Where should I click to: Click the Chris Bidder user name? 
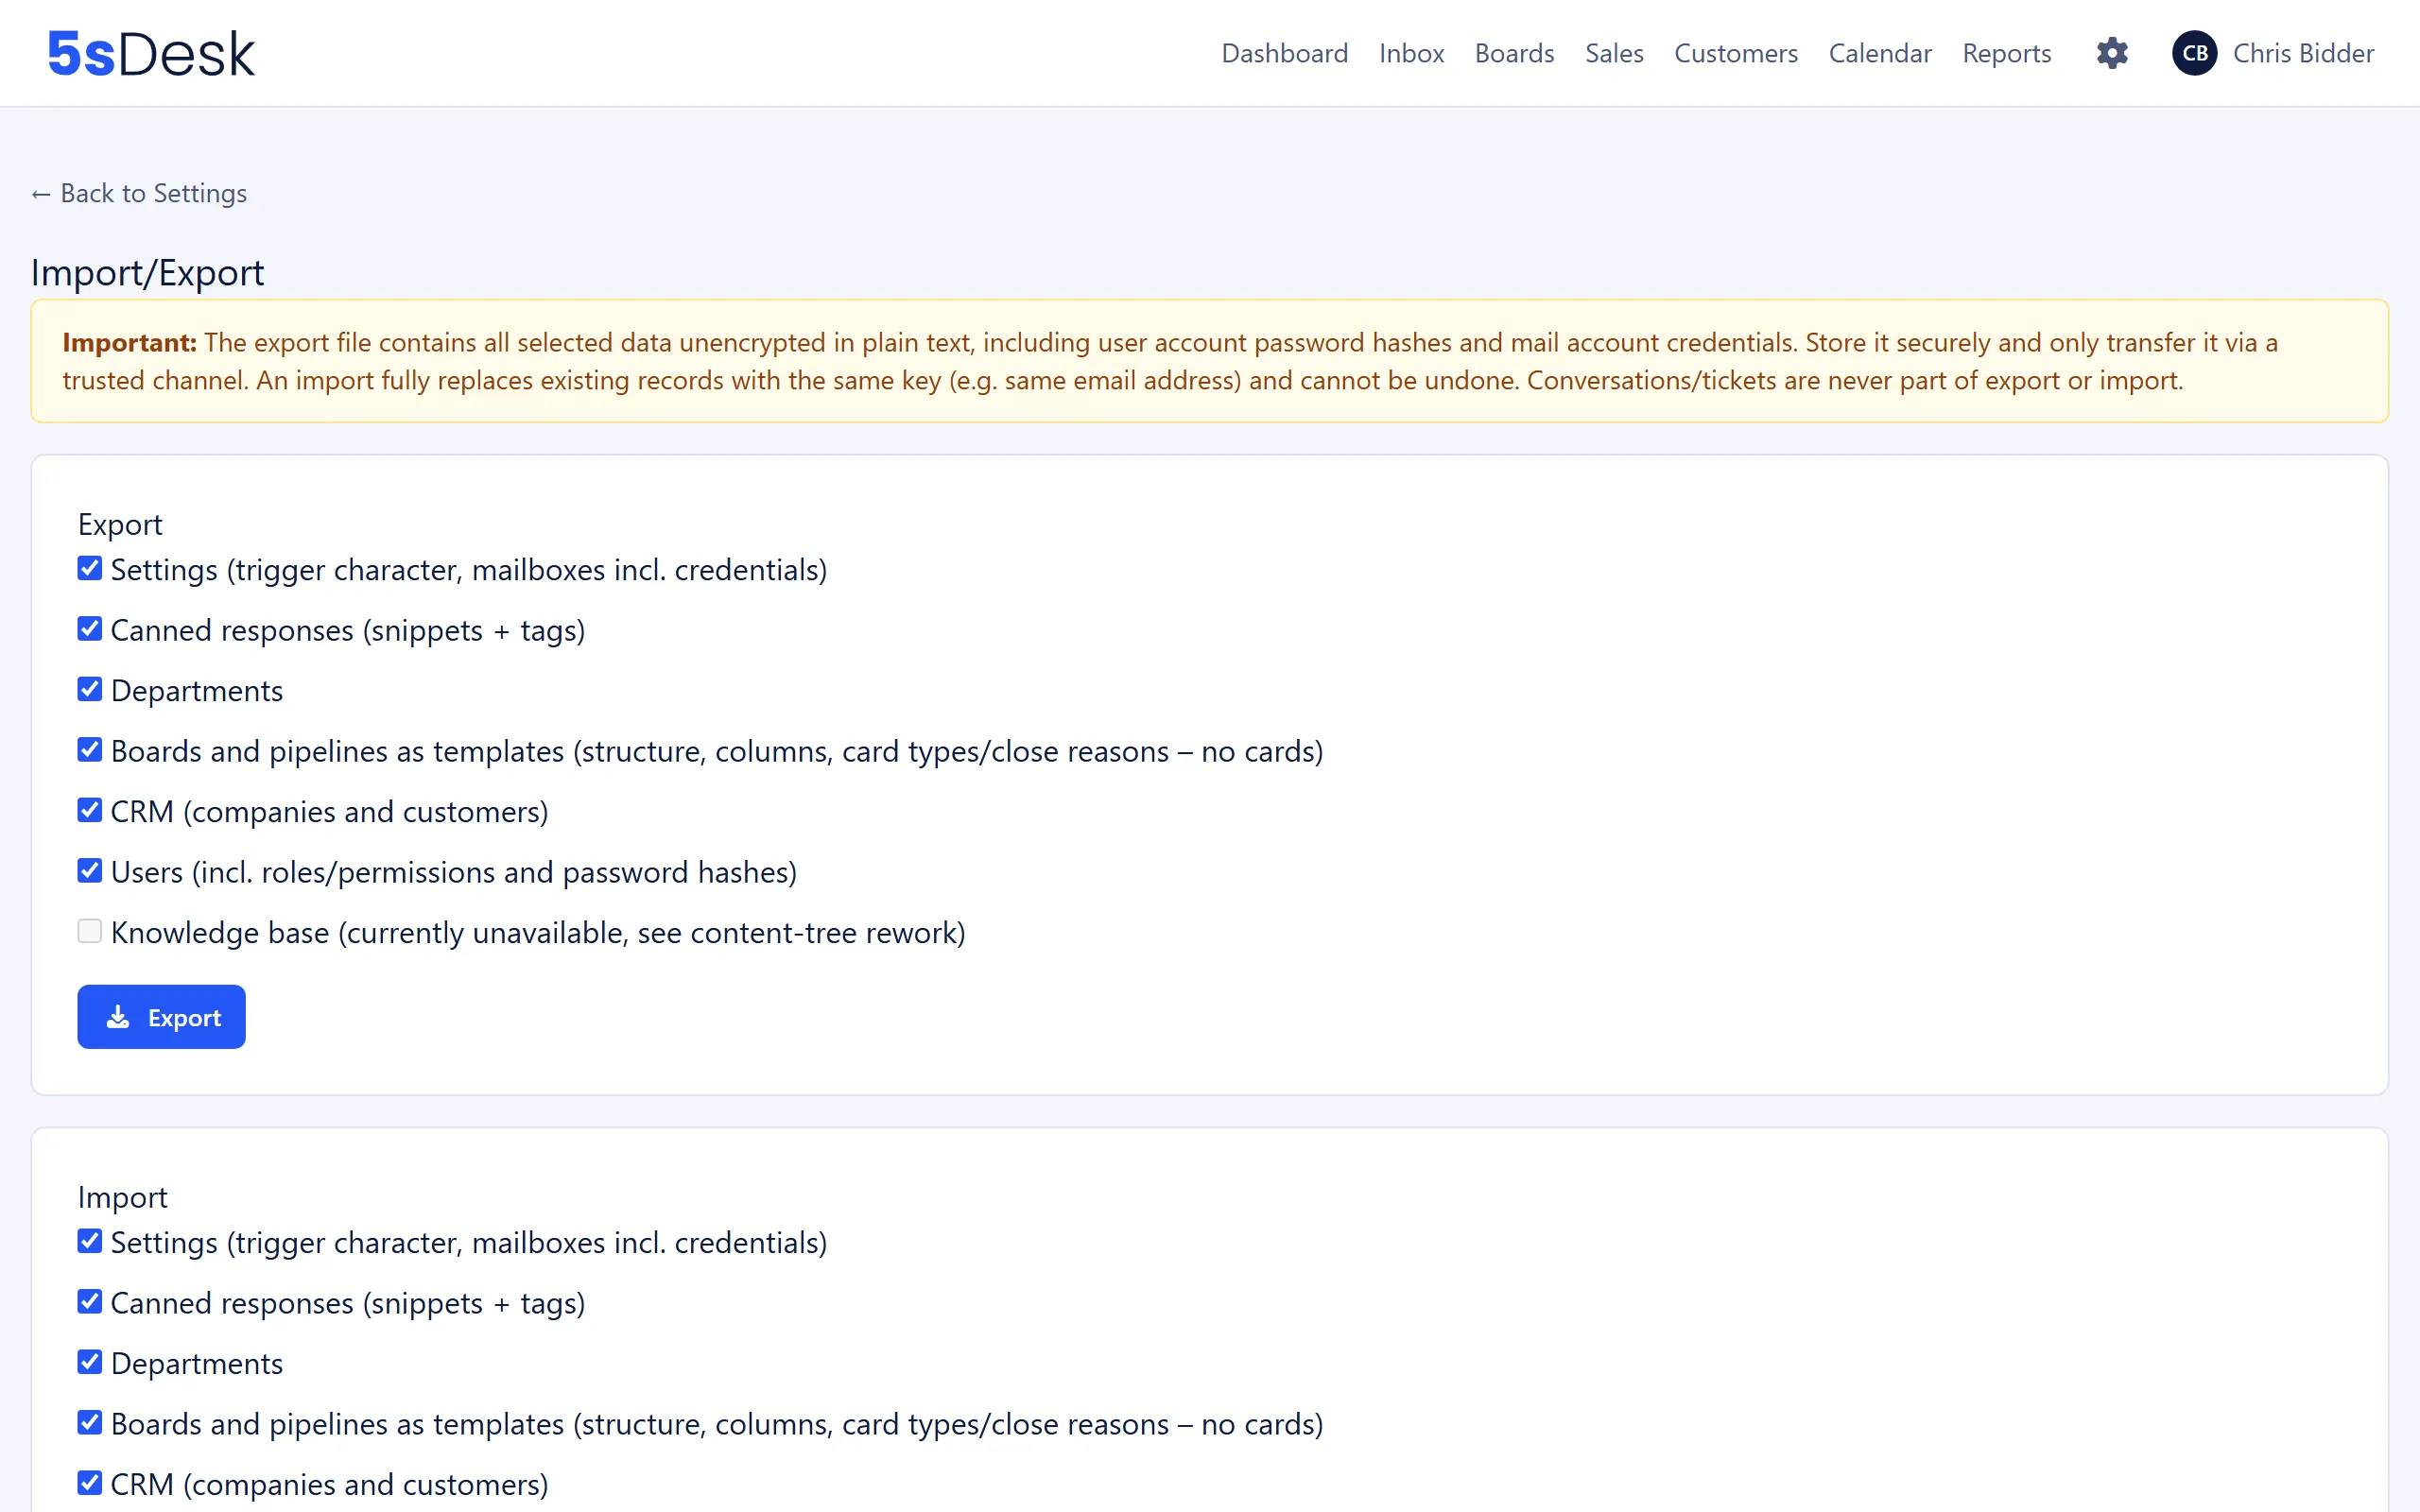click(x=2303, y=53)
